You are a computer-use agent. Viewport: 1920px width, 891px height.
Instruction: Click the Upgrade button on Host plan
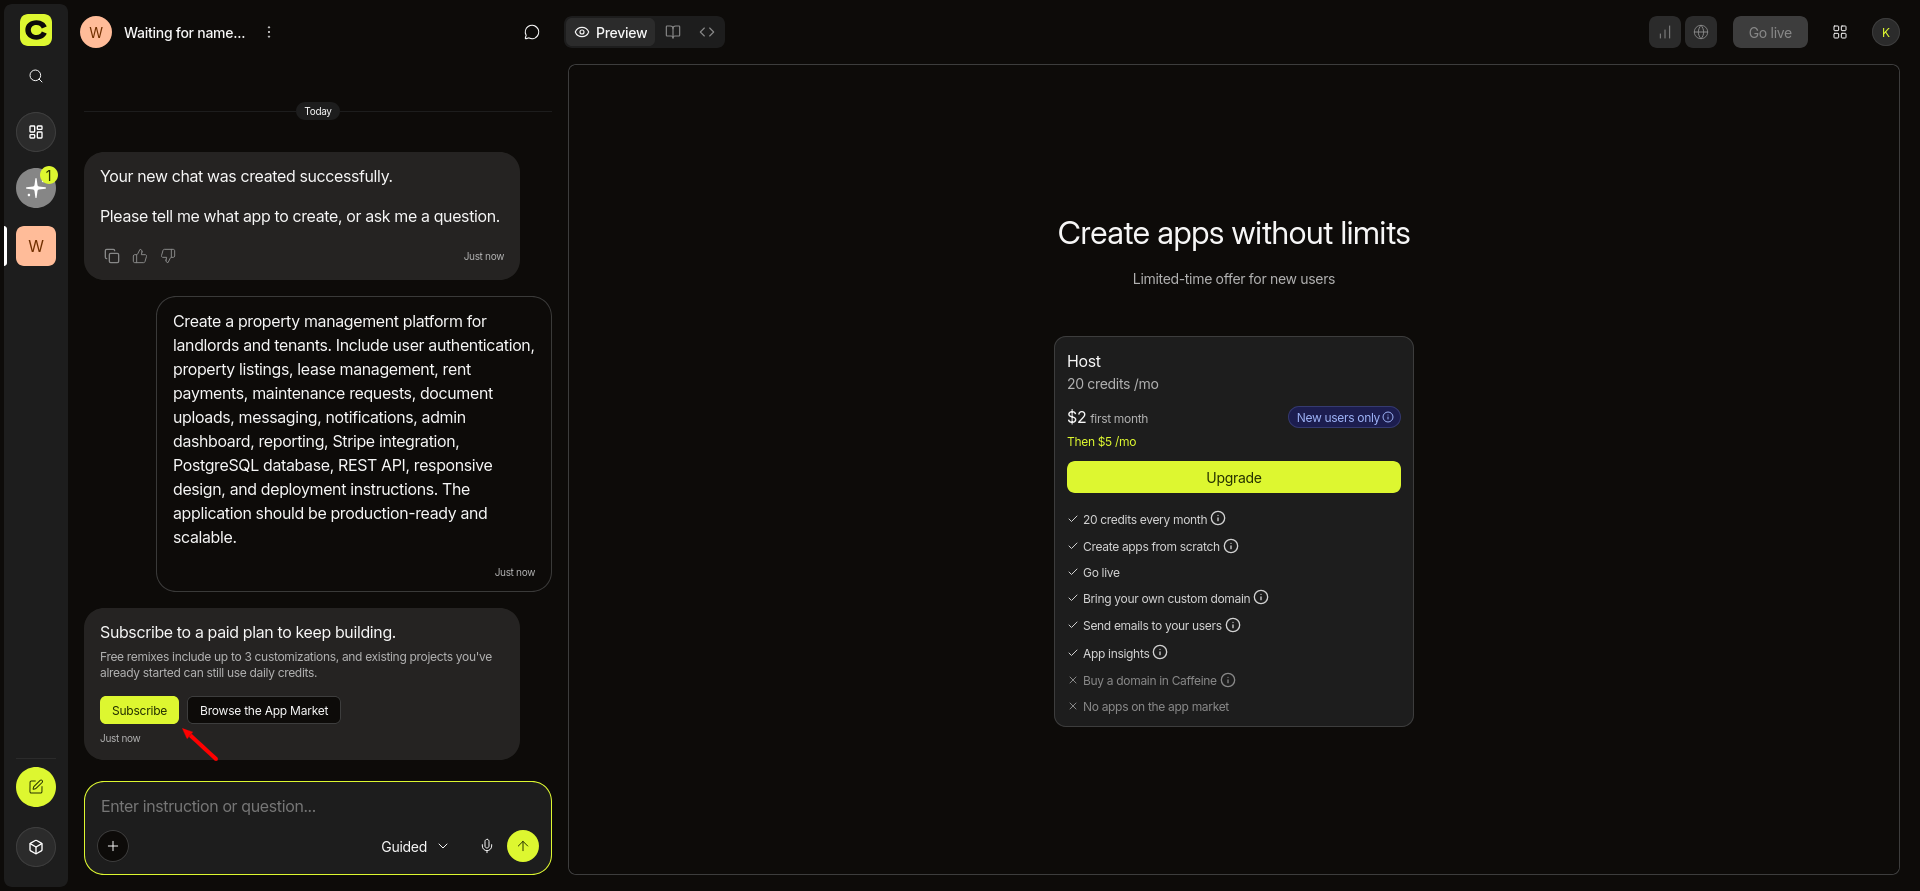click(x=1233, y=477)
